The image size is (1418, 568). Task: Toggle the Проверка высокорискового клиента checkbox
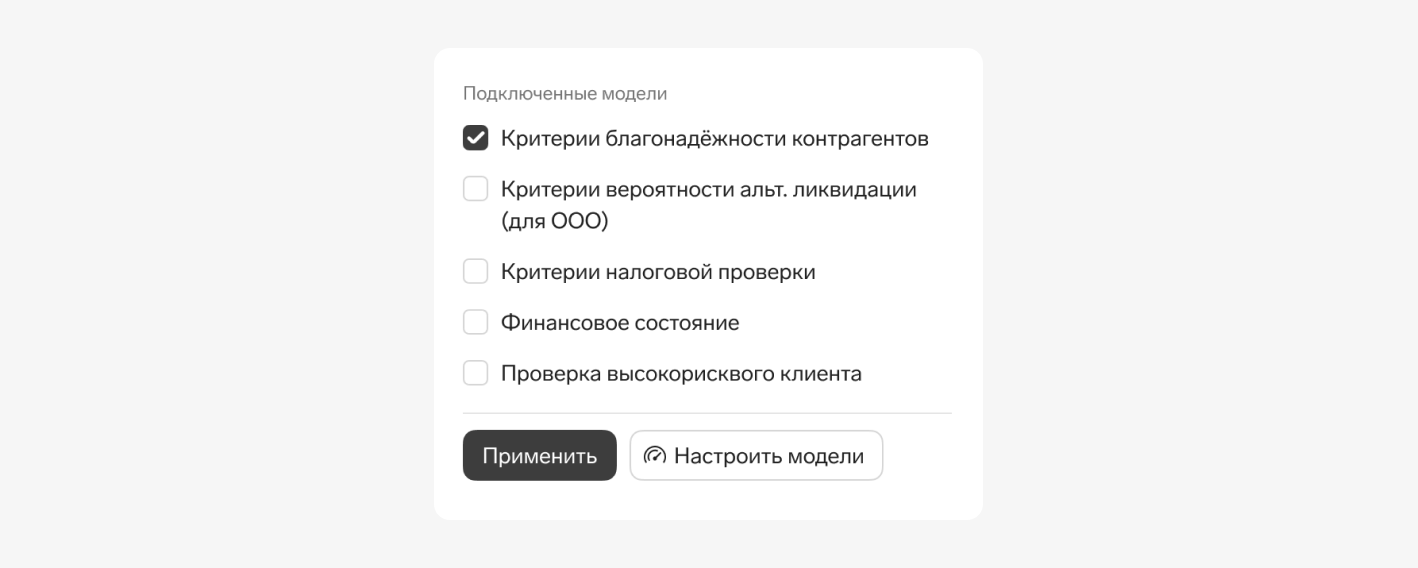click(475, 374)
